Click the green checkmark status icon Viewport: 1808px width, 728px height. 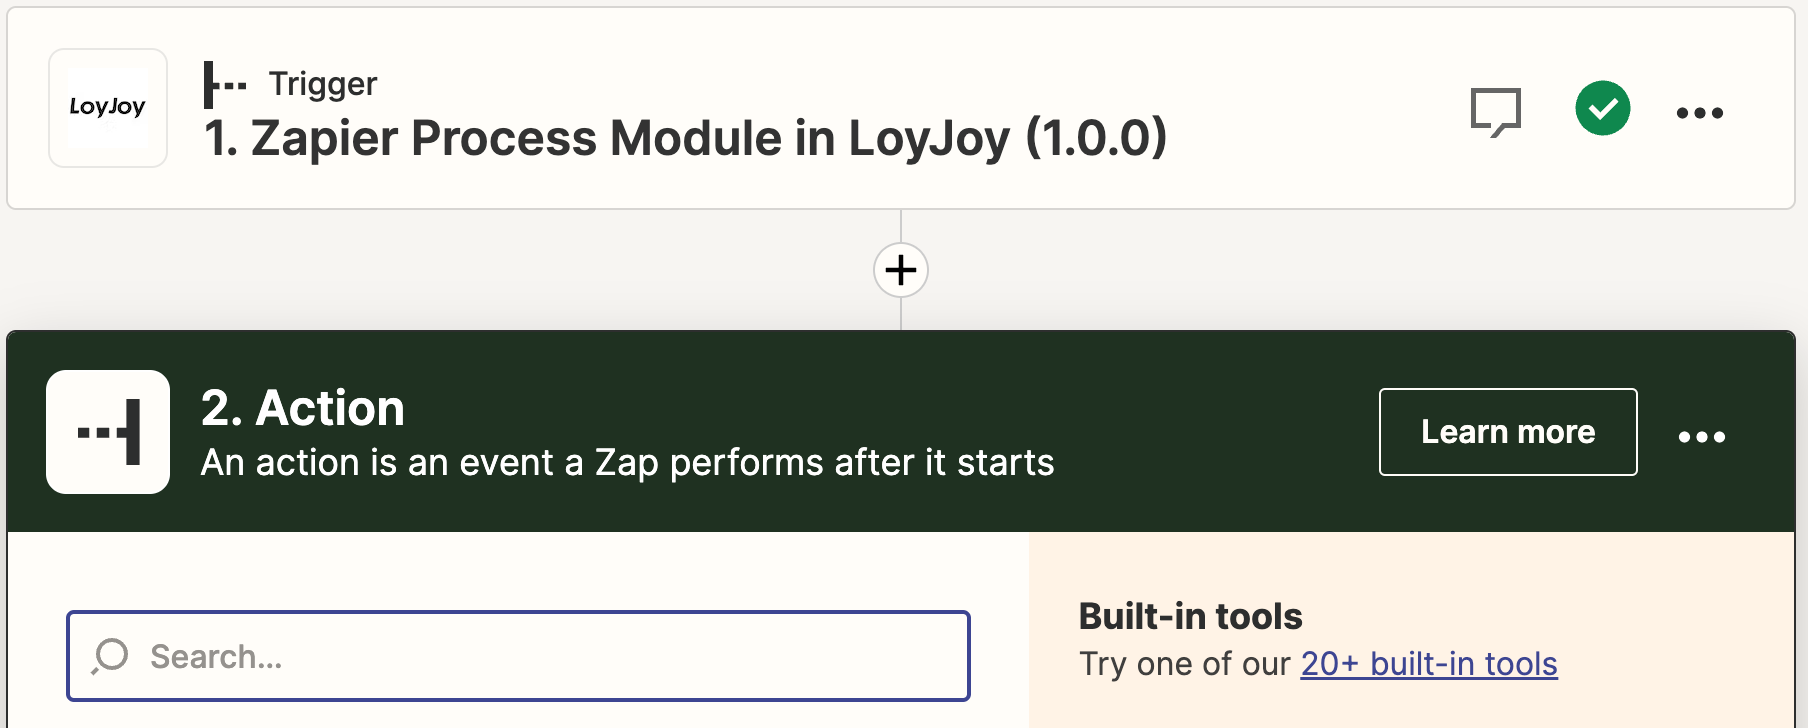pos(1602,108)
